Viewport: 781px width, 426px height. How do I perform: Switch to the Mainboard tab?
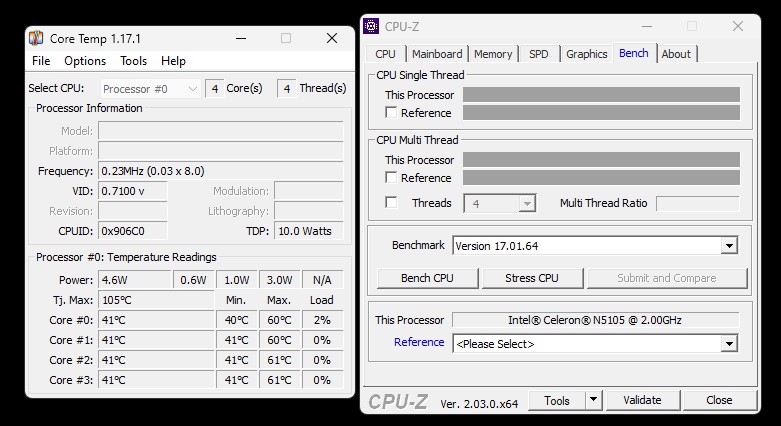(437, 54)
